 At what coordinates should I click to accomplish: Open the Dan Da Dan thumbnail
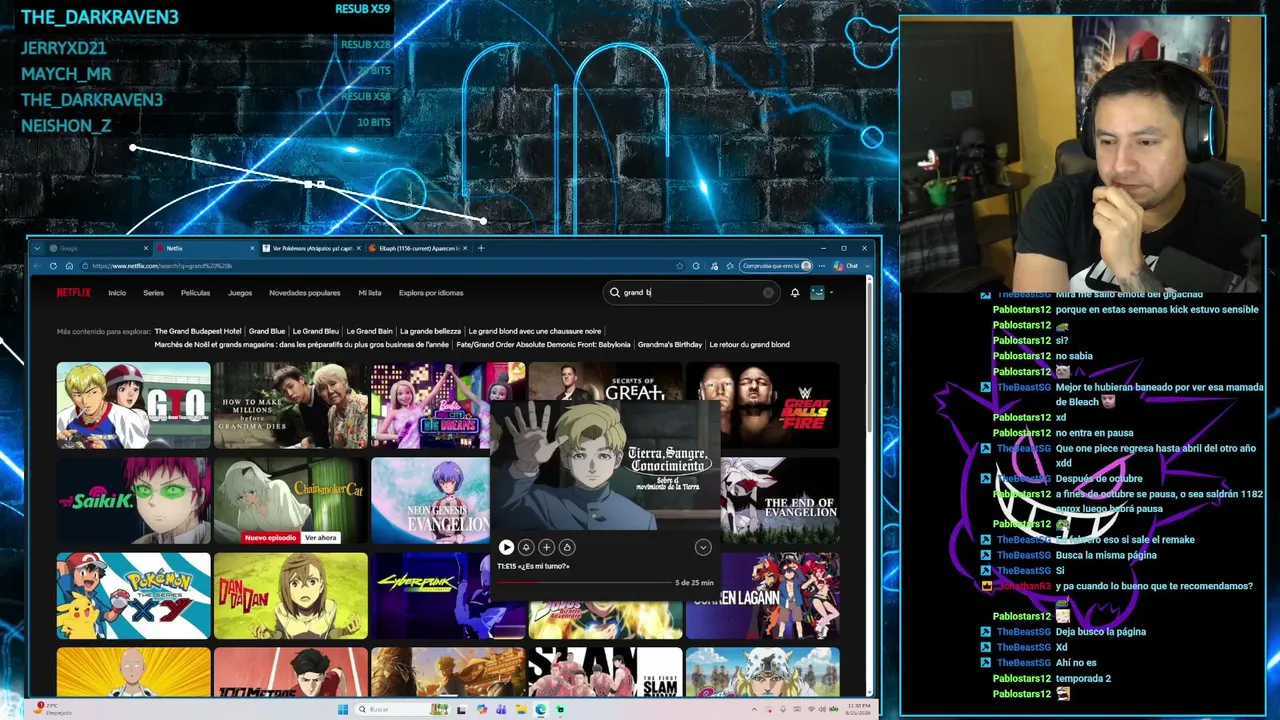click(x=290, y=595)
